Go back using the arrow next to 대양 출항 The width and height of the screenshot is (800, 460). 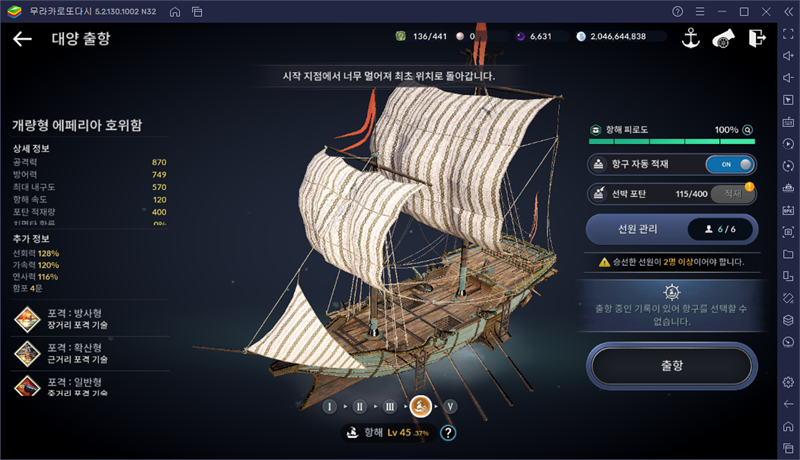pos(22,39)
